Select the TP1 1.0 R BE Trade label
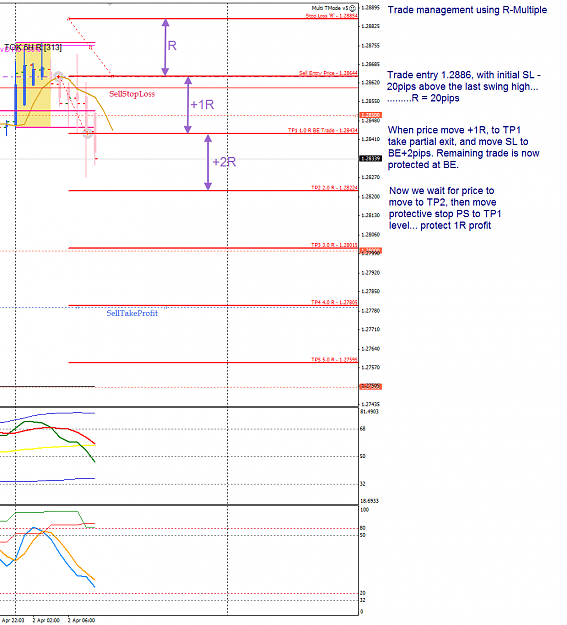Image resolution: width=567 pixels, height=625 pixels. click(323, 130)
